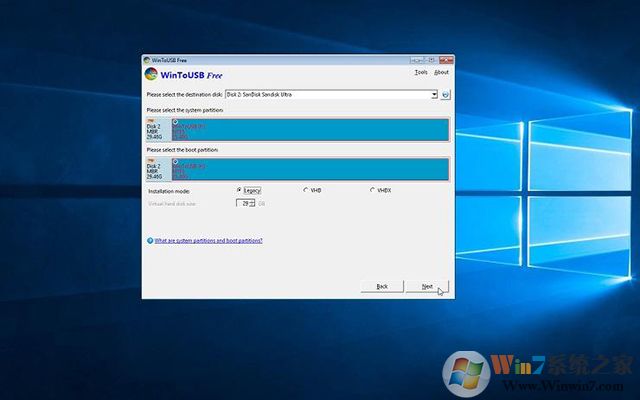Select the system partition radio button
The width and height of the screenshot is (640, 400).
(x=175, y=121)
